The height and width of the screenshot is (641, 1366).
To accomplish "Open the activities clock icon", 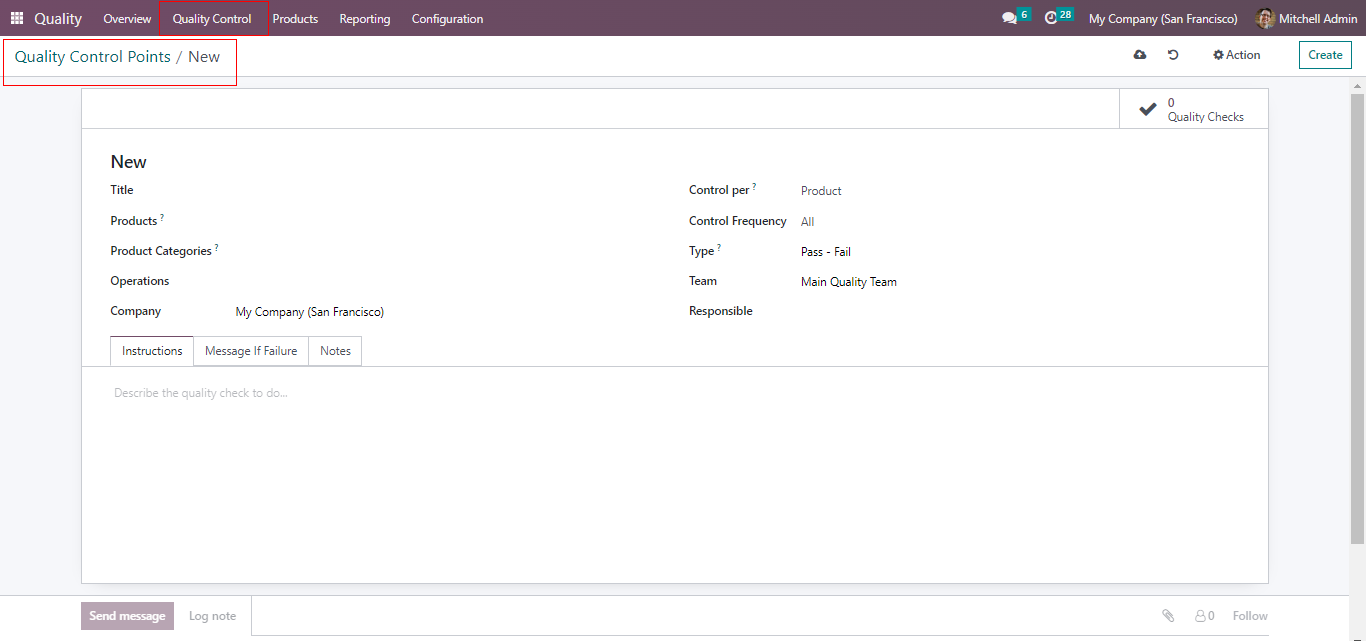I will pos(1051,19).
